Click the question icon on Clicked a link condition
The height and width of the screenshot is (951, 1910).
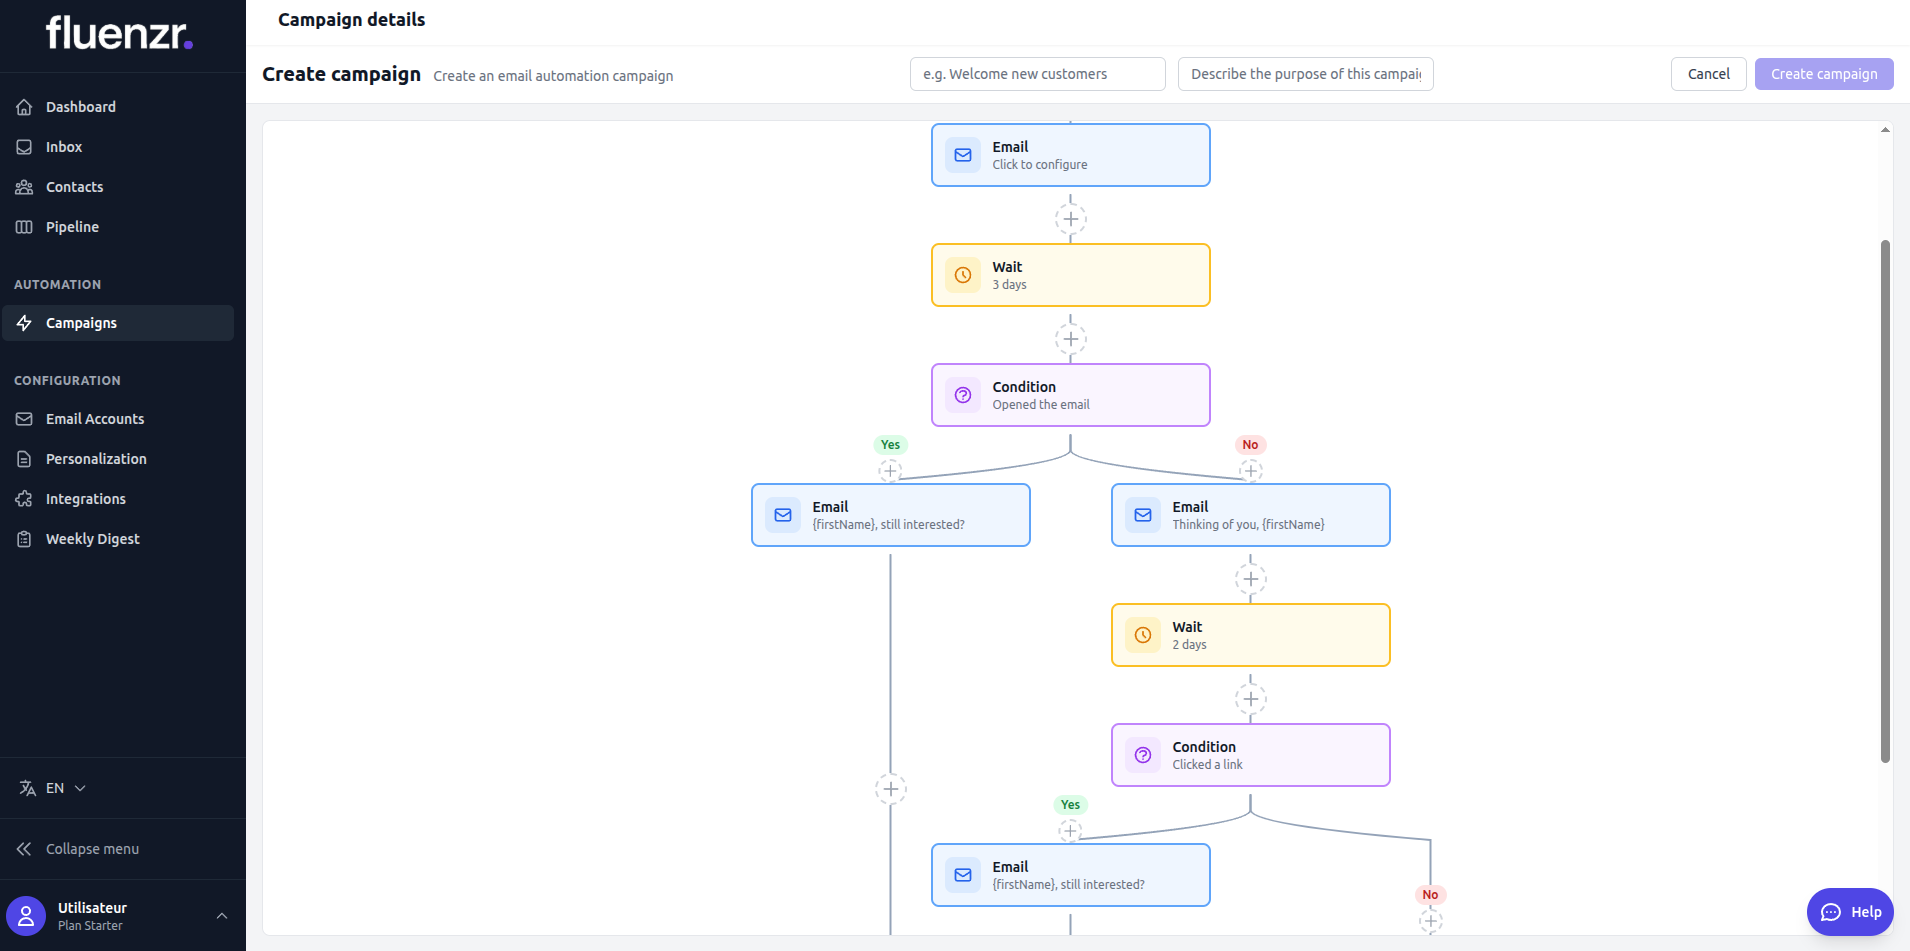coord(1143,755)
